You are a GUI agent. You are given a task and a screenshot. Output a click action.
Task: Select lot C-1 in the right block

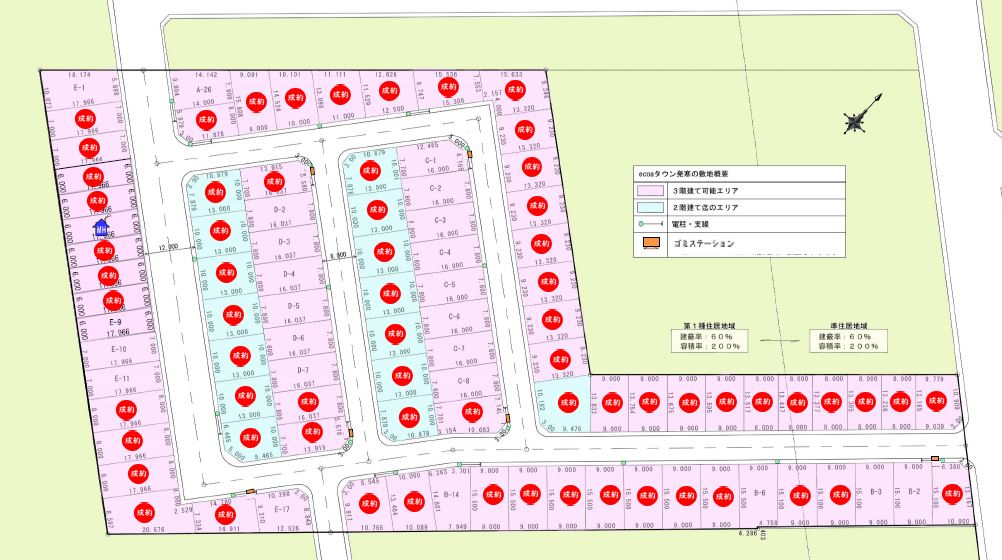click(x=432, y=161)
